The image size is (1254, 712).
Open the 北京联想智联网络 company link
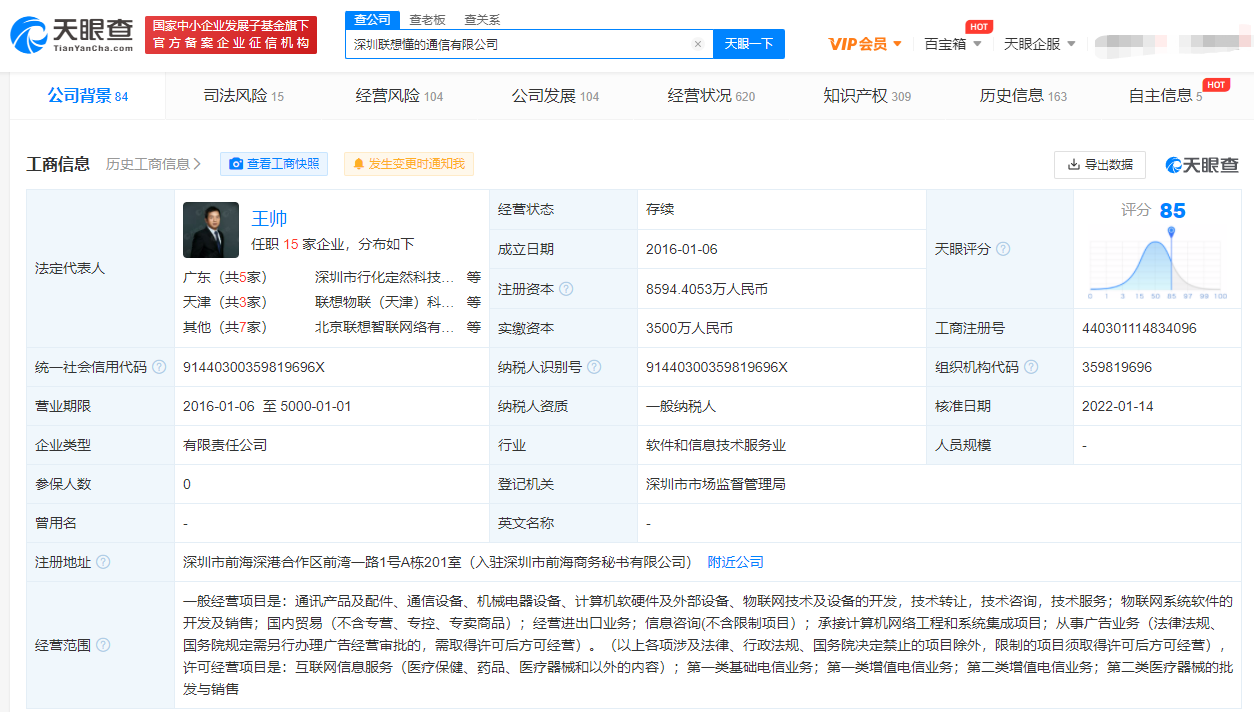coord(385,327)
